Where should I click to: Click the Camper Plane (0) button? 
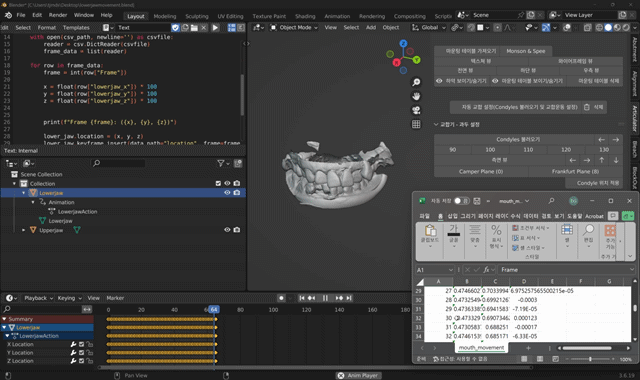point(481,172)
